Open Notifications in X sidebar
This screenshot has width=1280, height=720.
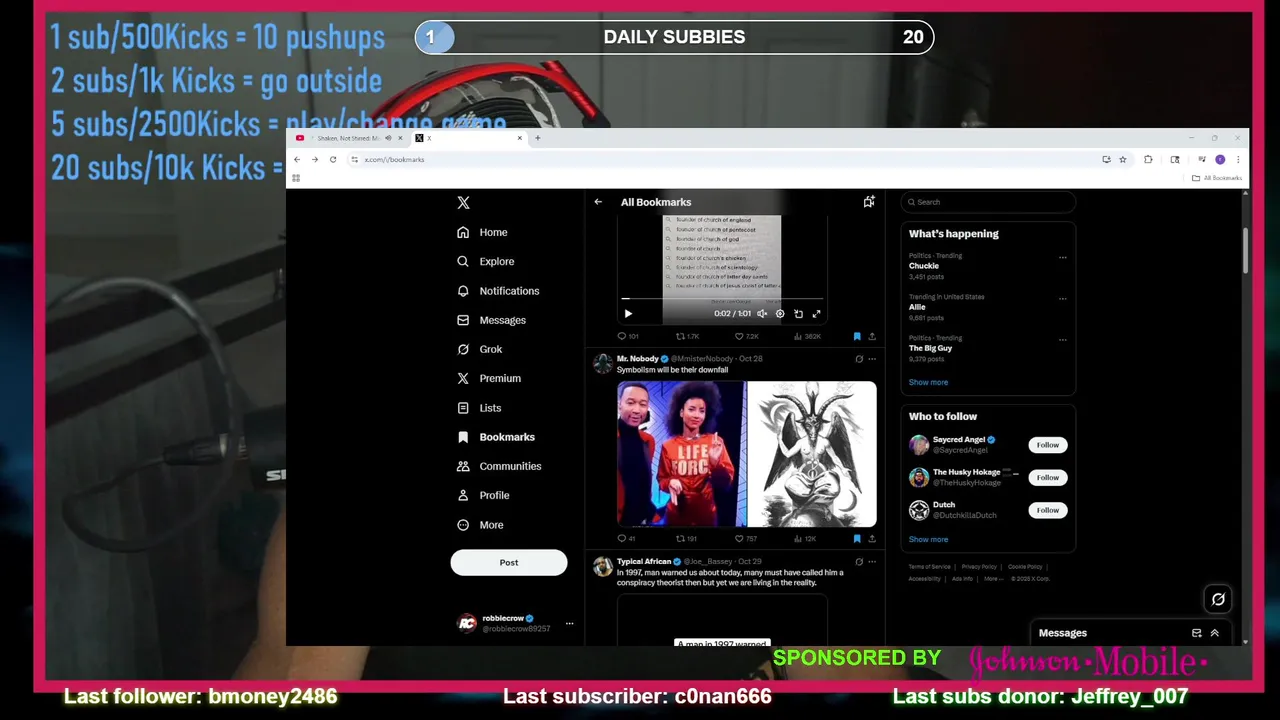[497, 291]
